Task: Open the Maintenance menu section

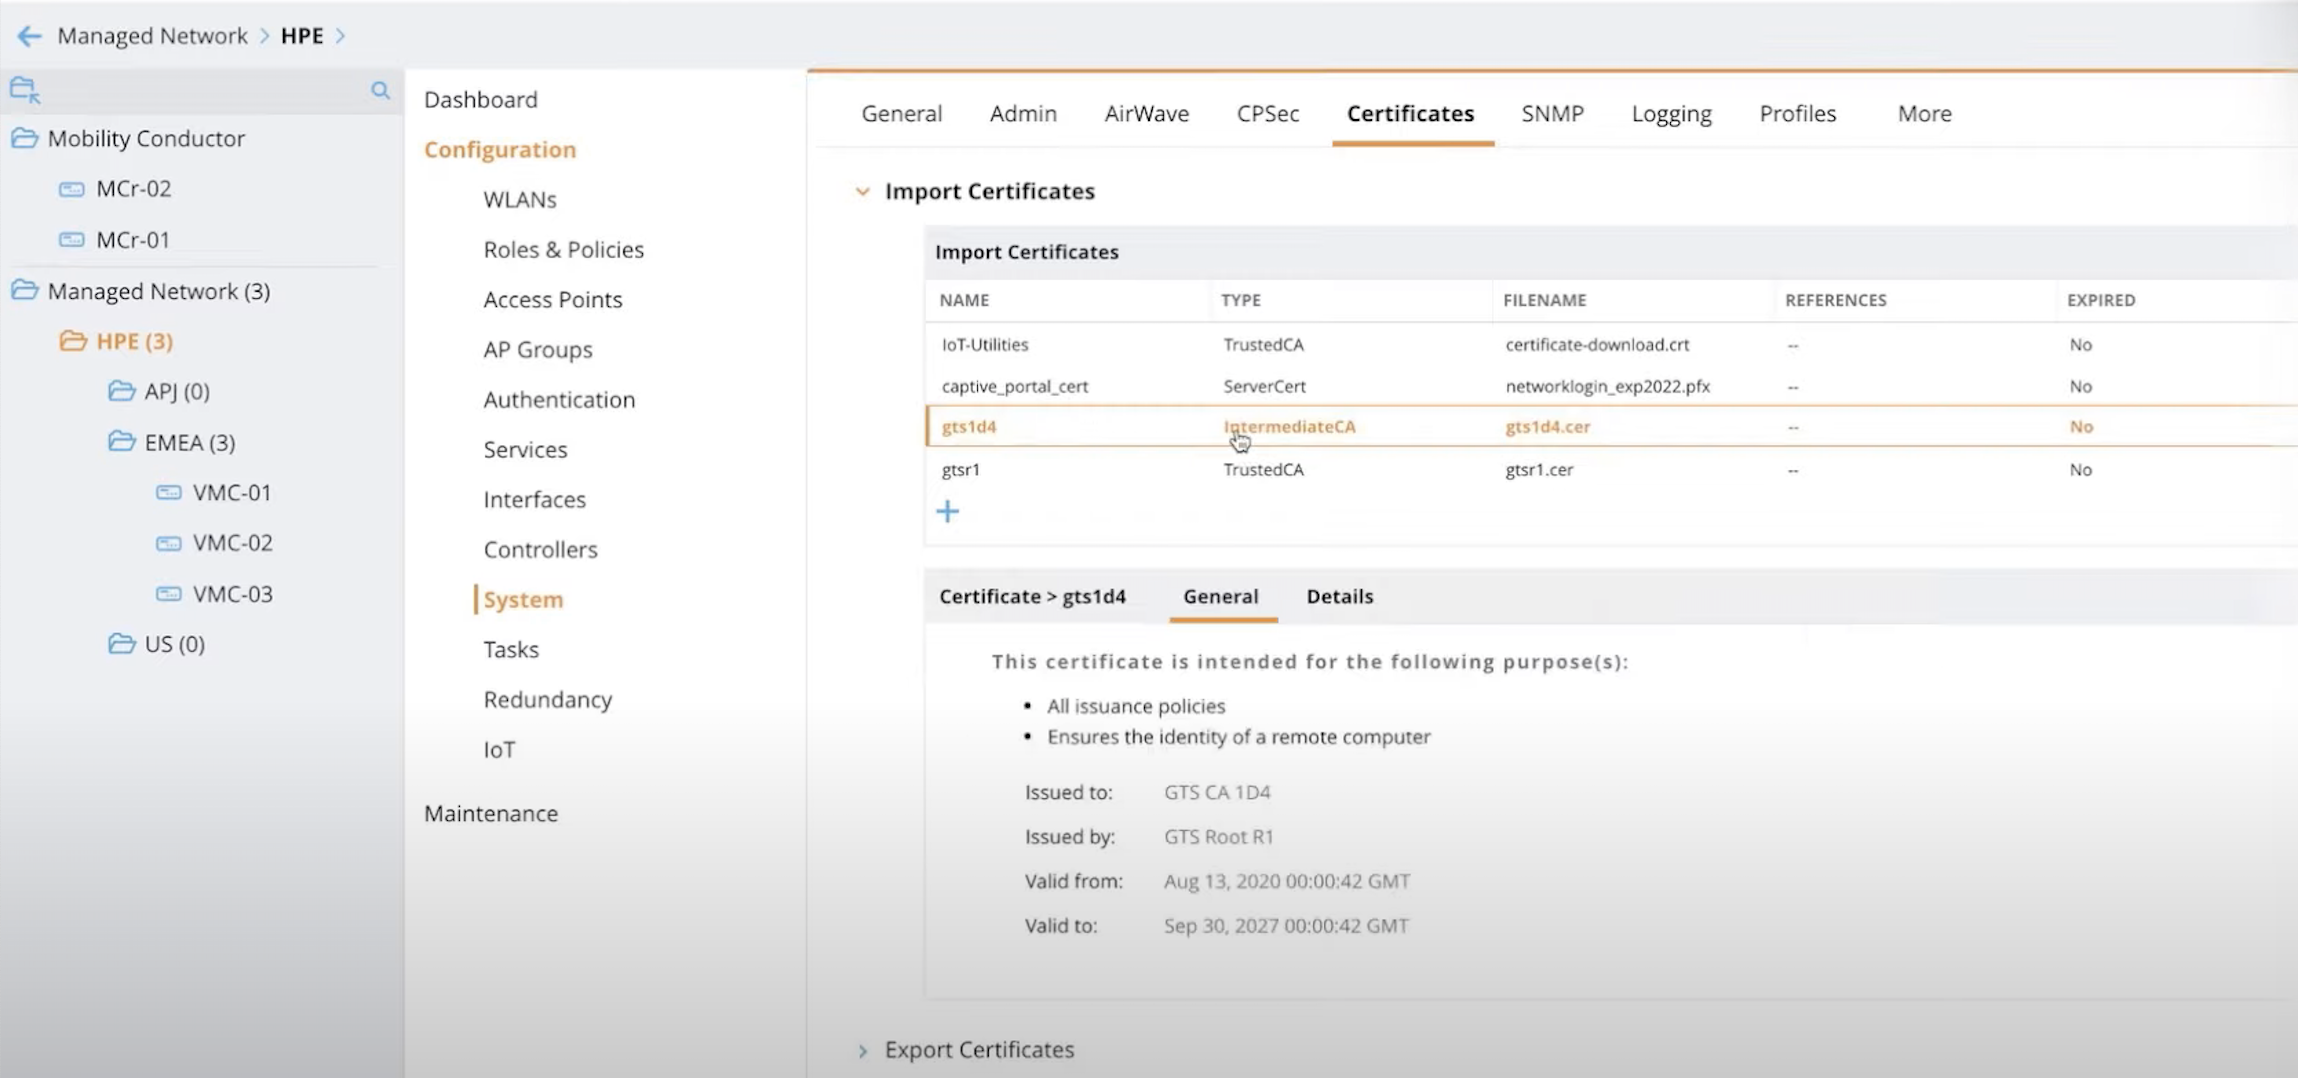Action: (490, 814)
